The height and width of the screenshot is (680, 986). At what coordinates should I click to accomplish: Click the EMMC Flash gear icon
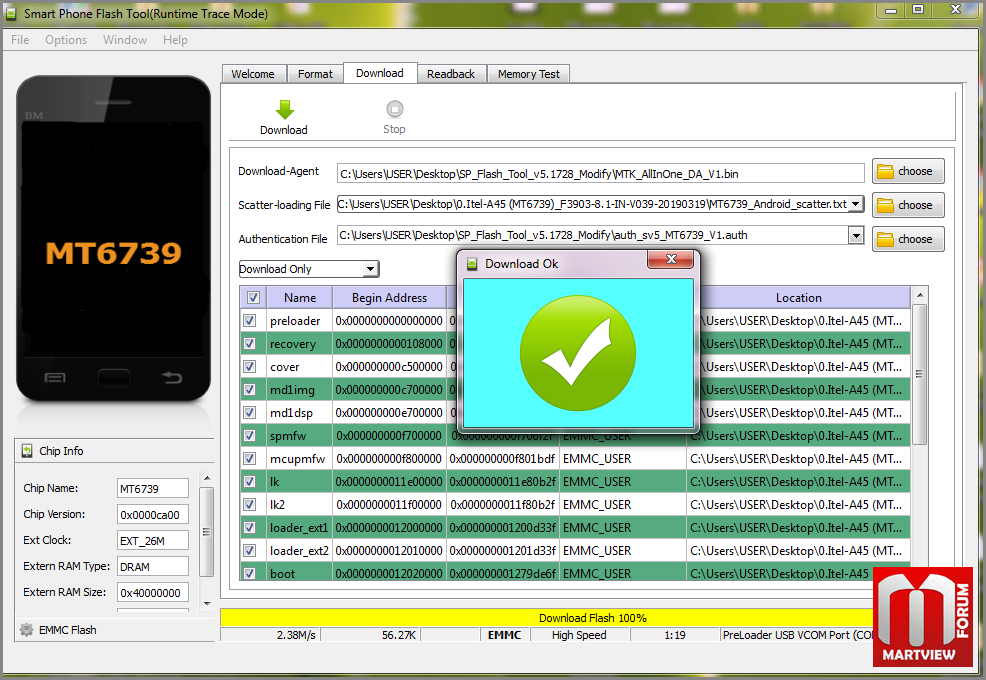[26, 630]
